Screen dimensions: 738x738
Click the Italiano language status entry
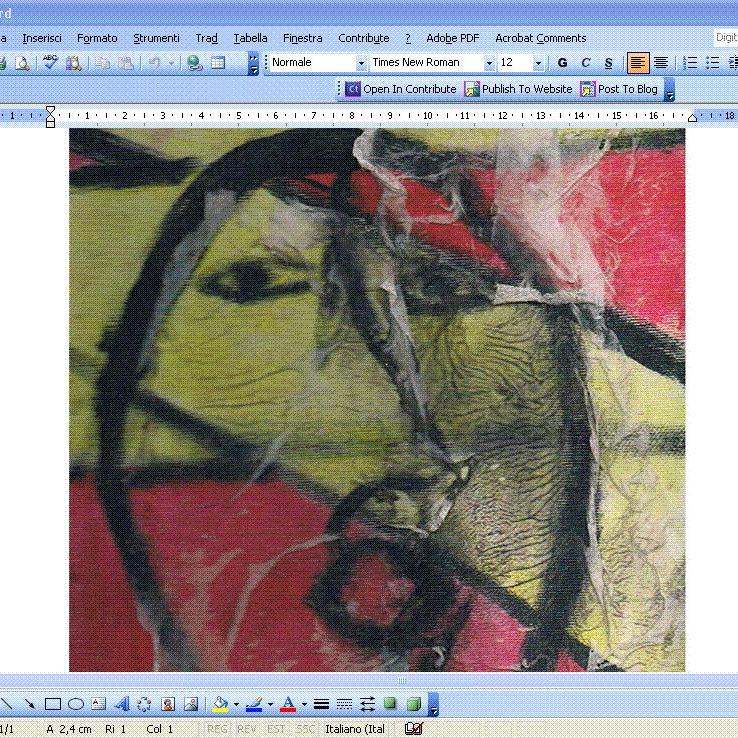pyautogui.click(x=355, y=729)
